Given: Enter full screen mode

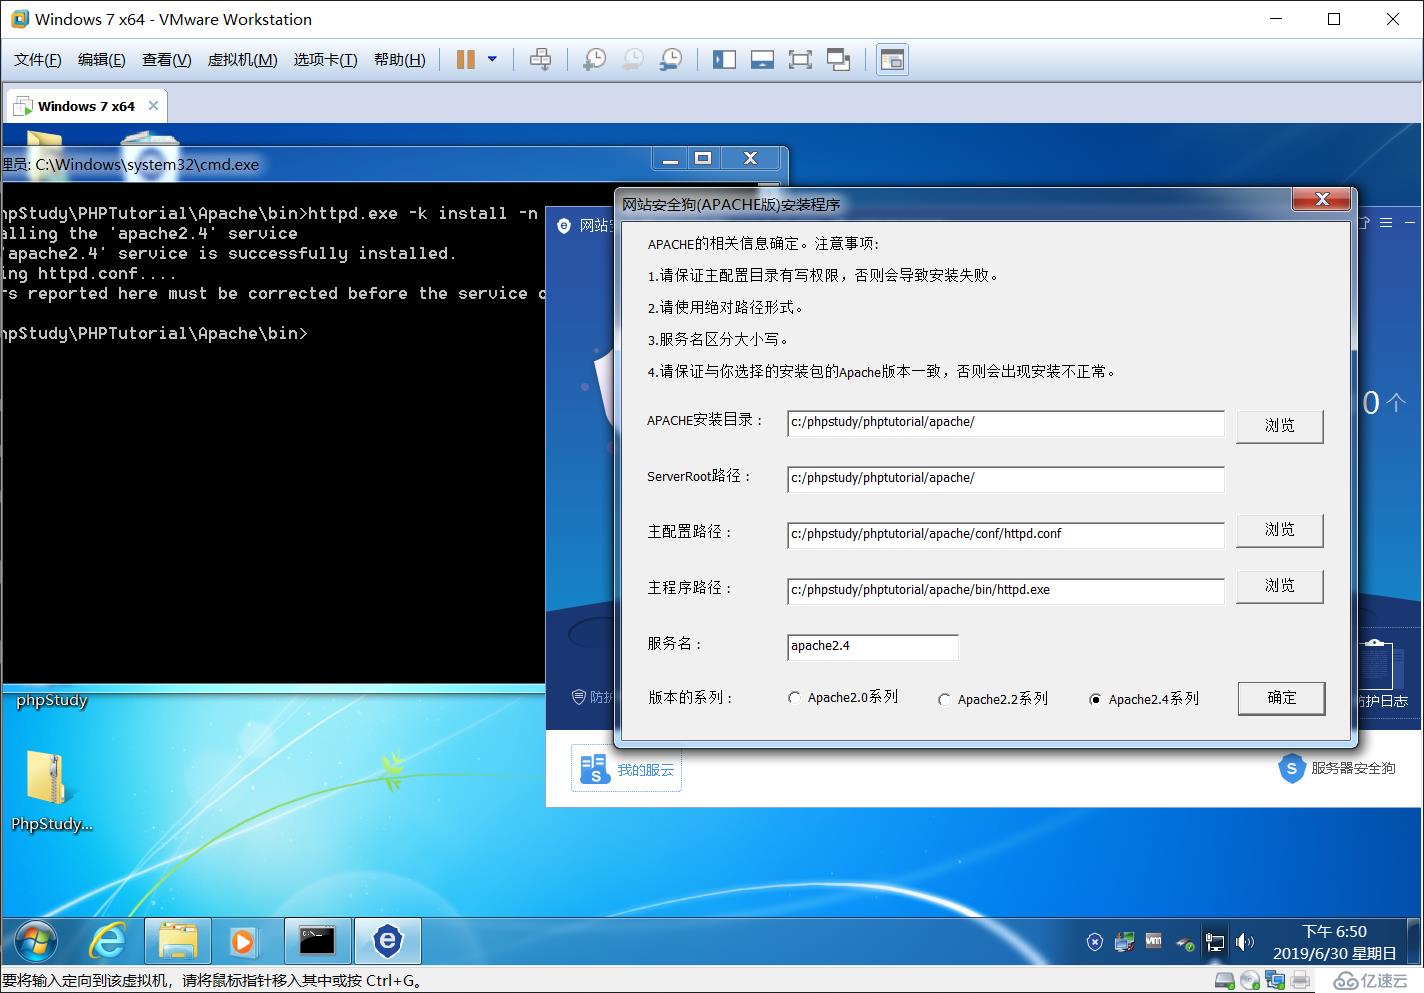Looking at the screenshot, I should click(800, 60).
